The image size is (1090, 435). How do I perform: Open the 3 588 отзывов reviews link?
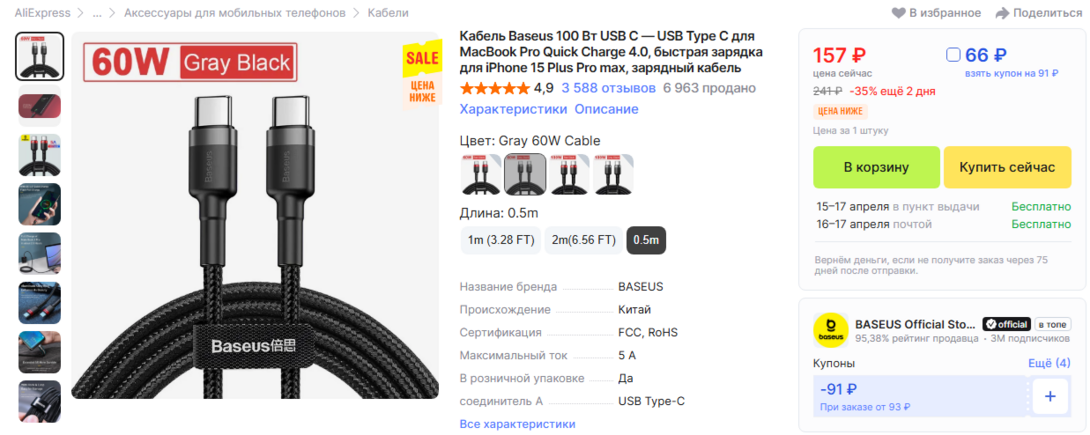[608, 88]
